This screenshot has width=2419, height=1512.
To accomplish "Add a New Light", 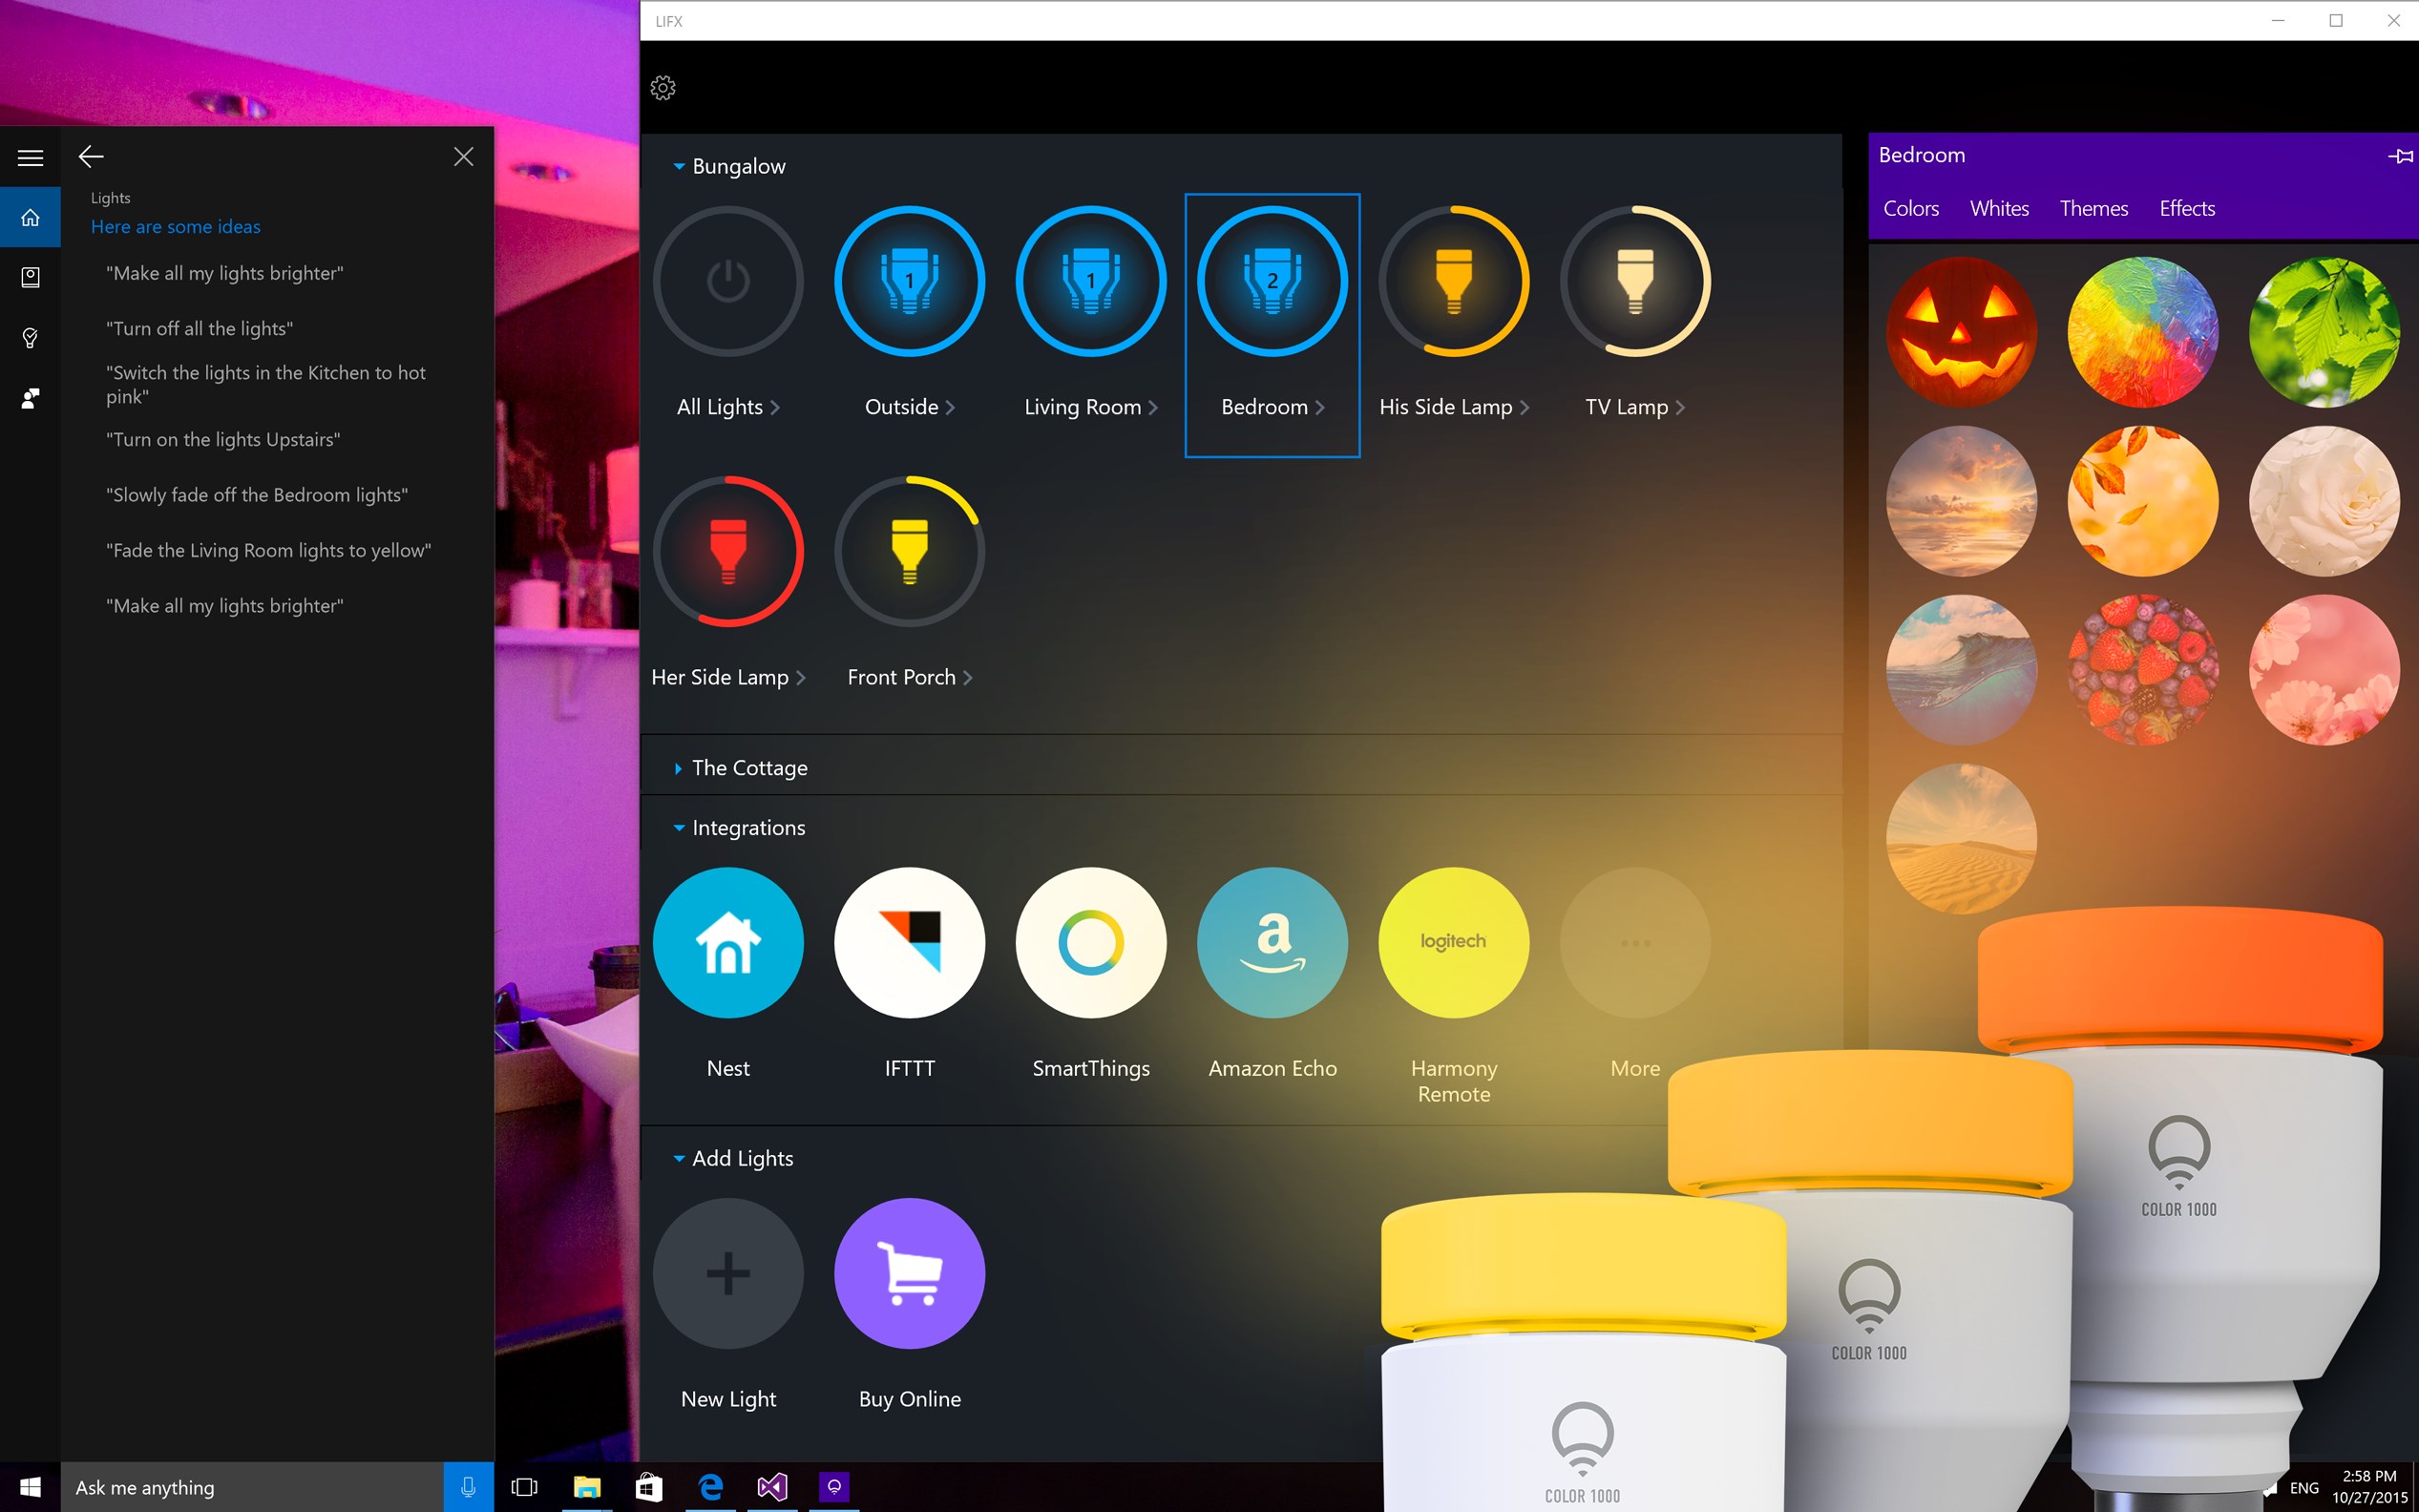I will click(728, 1273).
